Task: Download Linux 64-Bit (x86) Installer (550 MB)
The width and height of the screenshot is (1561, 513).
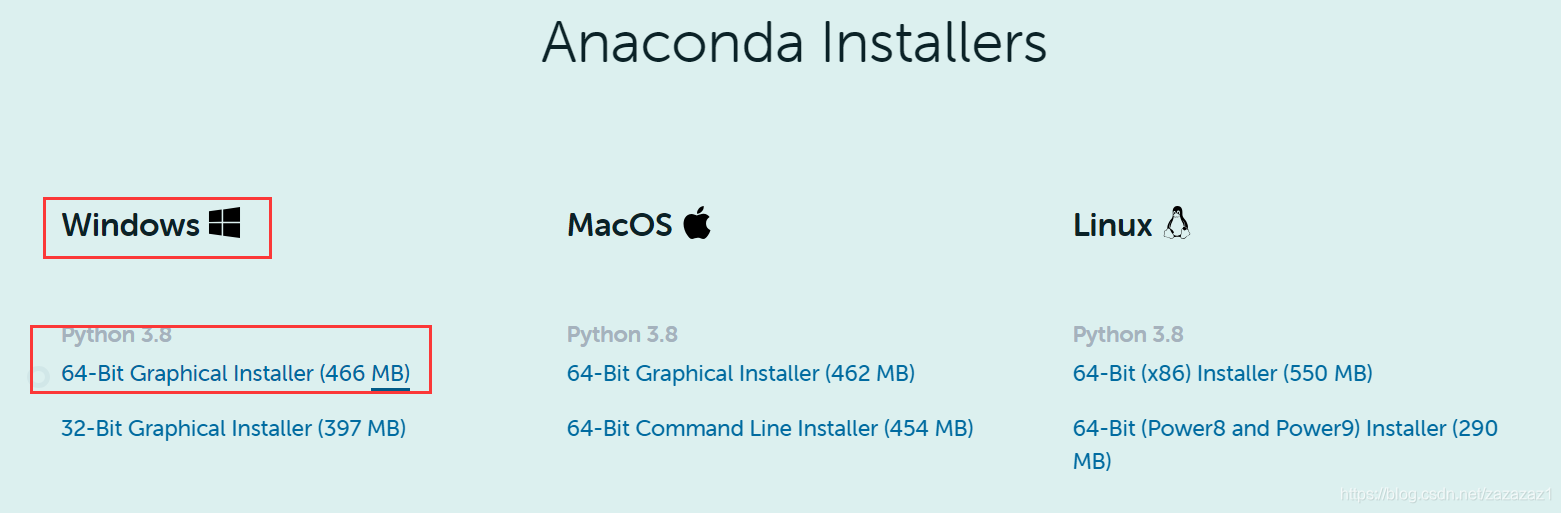Action: click(x=1223, y=374)
